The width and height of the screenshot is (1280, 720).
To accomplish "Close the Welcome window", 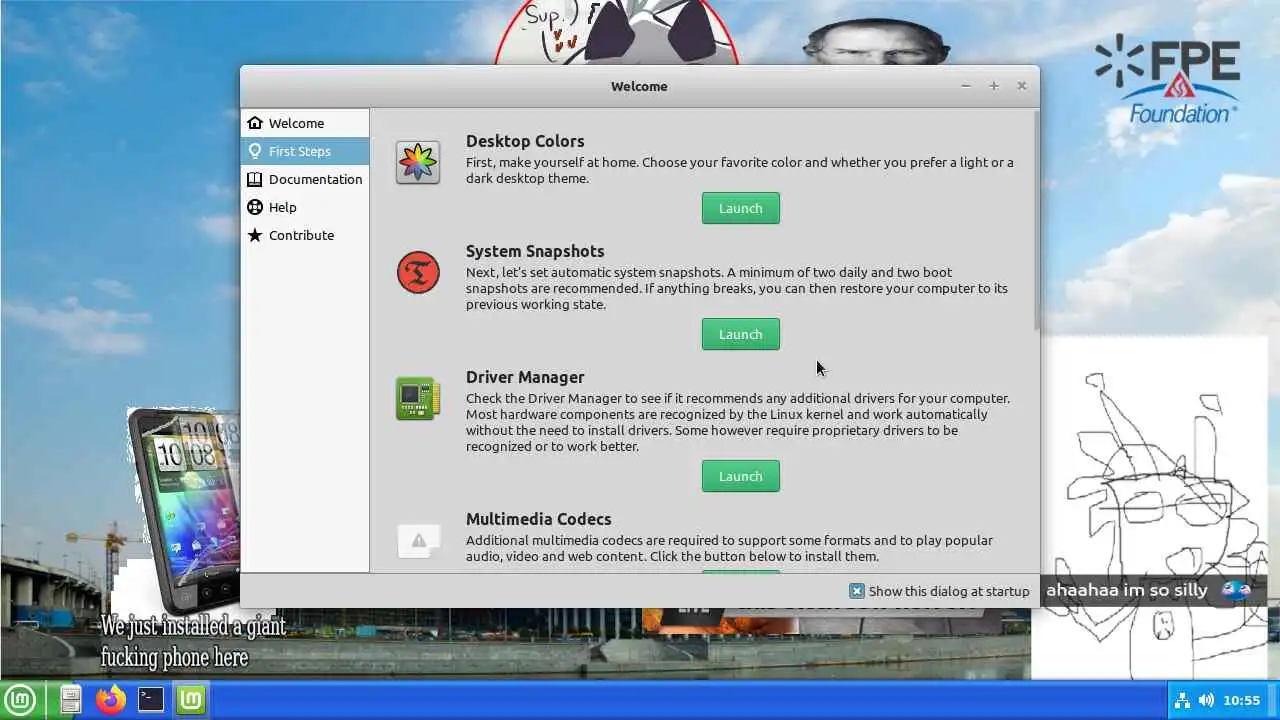I will 1022,86.
